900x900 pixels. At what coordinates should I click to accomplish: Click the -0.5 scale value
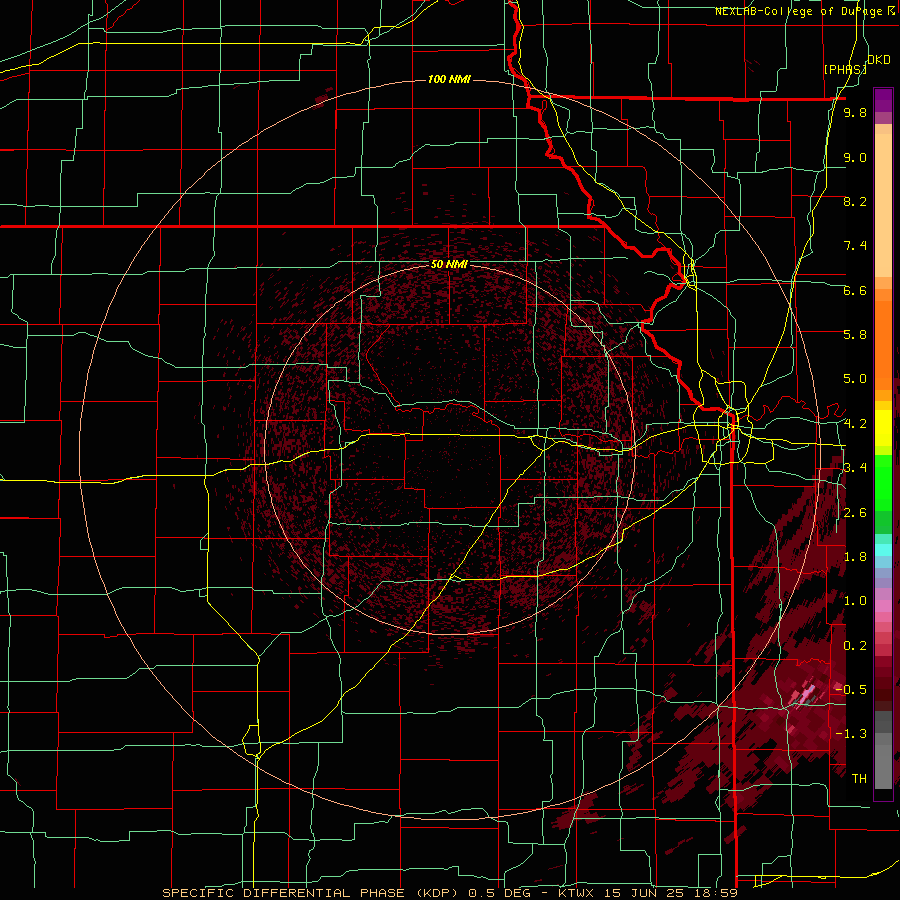click(x=852, y=690)
